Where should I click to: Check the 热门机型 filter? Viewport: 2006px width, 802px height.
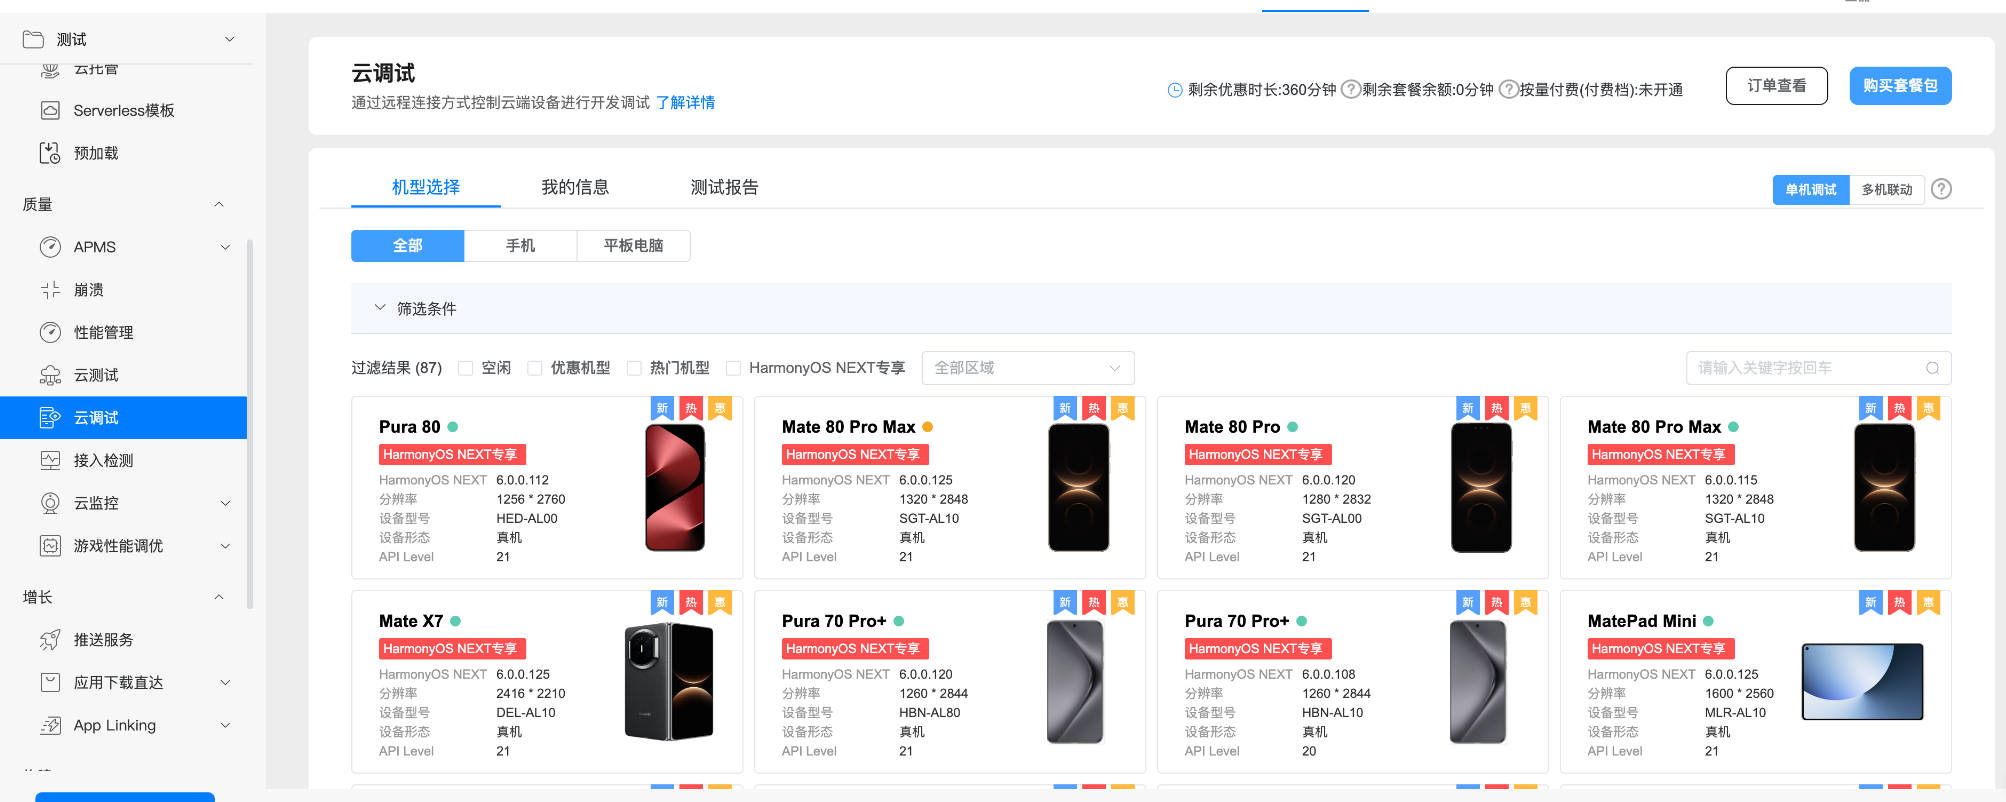[x=634, y=368]
